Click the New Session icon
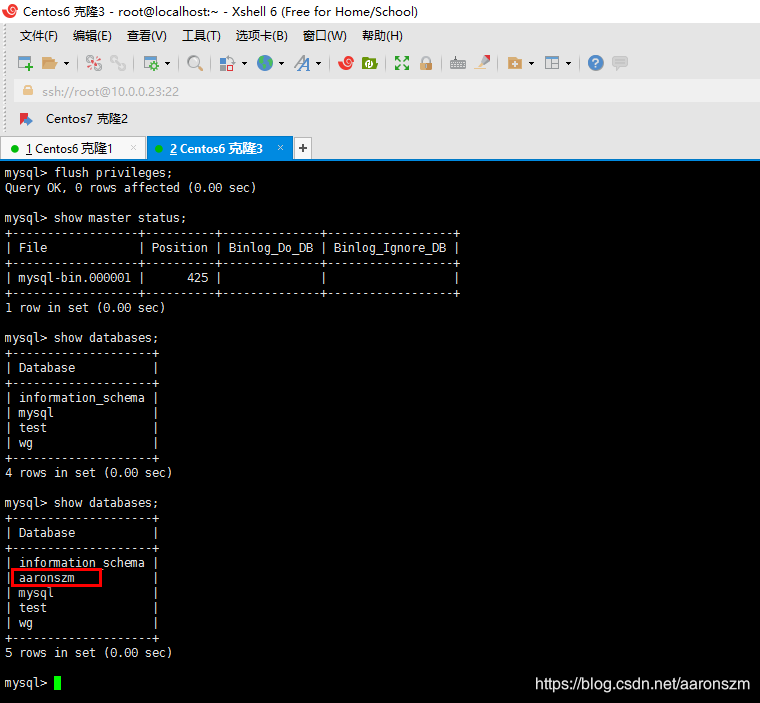Screen dimensions: 760x703 coord(25,63)
